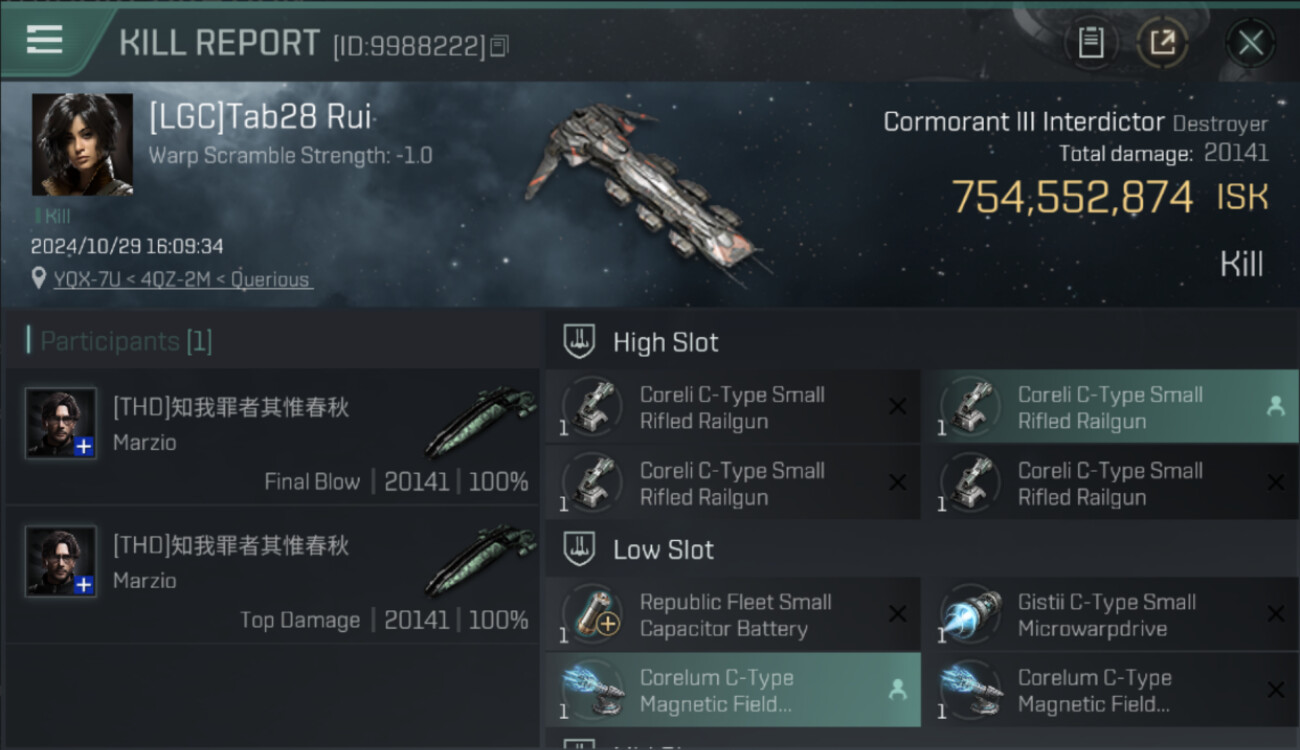
Task: Click Tab28 Rui's character portrait
Action: coord(82,144)
